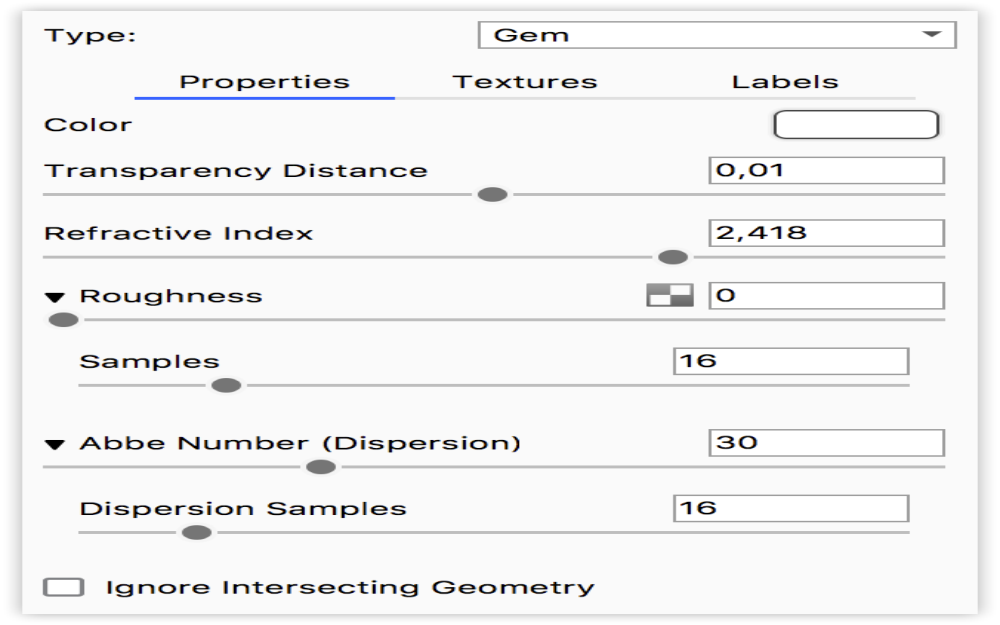
Task: Open the Type dropdown showing Gem
Action: click(717, 35)
